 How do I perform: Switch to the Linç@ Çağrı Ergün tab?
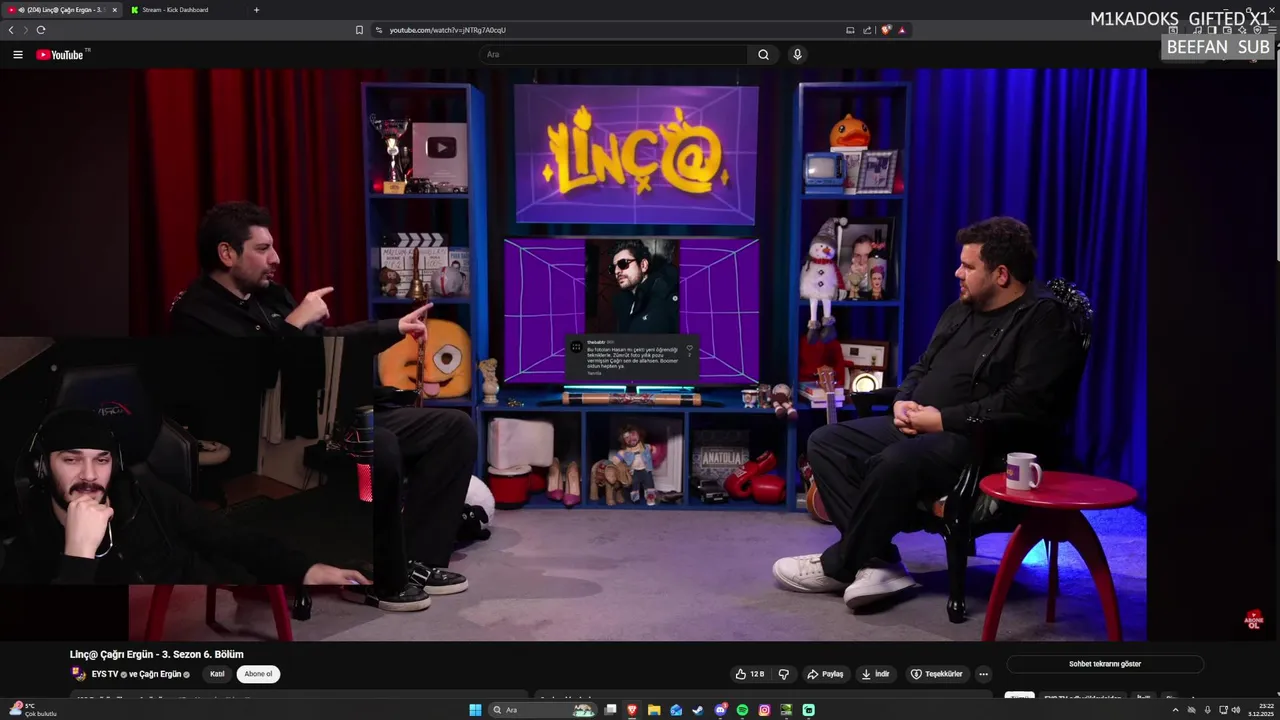(x=62, y=10)
